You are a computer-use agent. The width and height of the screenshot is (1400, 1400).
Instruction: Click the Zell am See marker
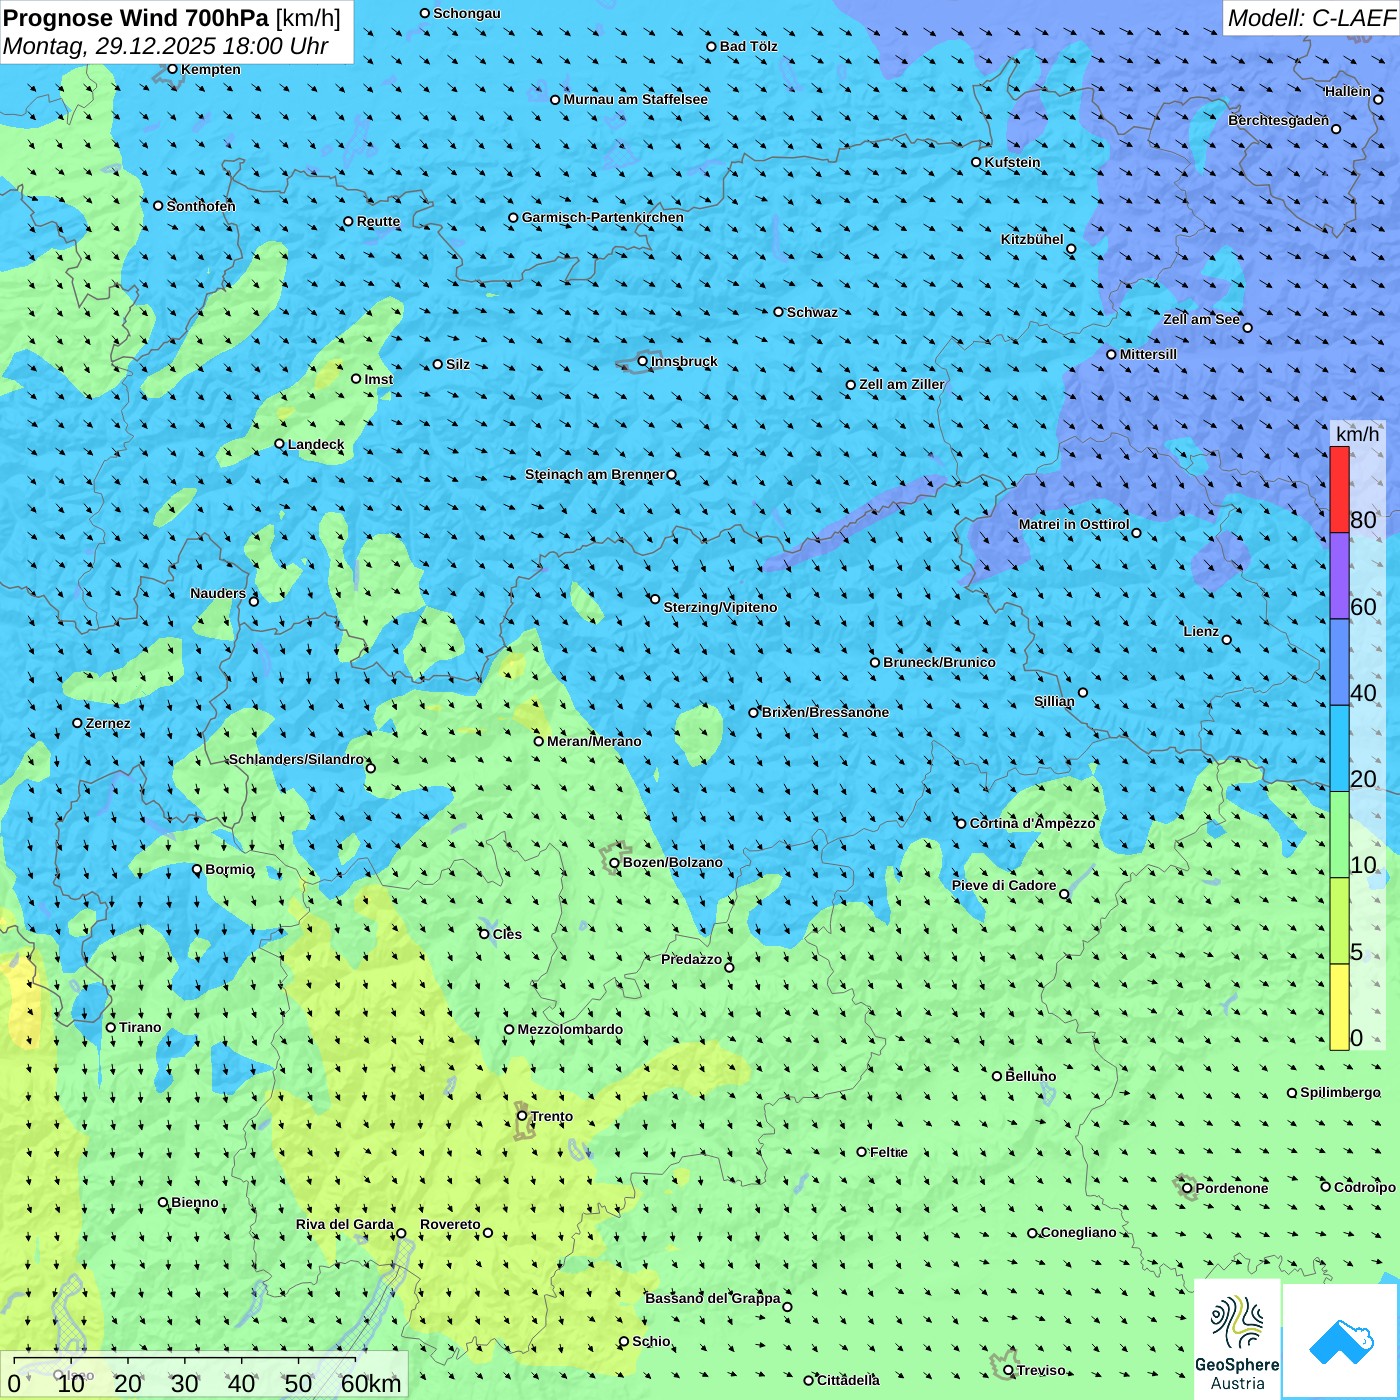click(1247, 327)
